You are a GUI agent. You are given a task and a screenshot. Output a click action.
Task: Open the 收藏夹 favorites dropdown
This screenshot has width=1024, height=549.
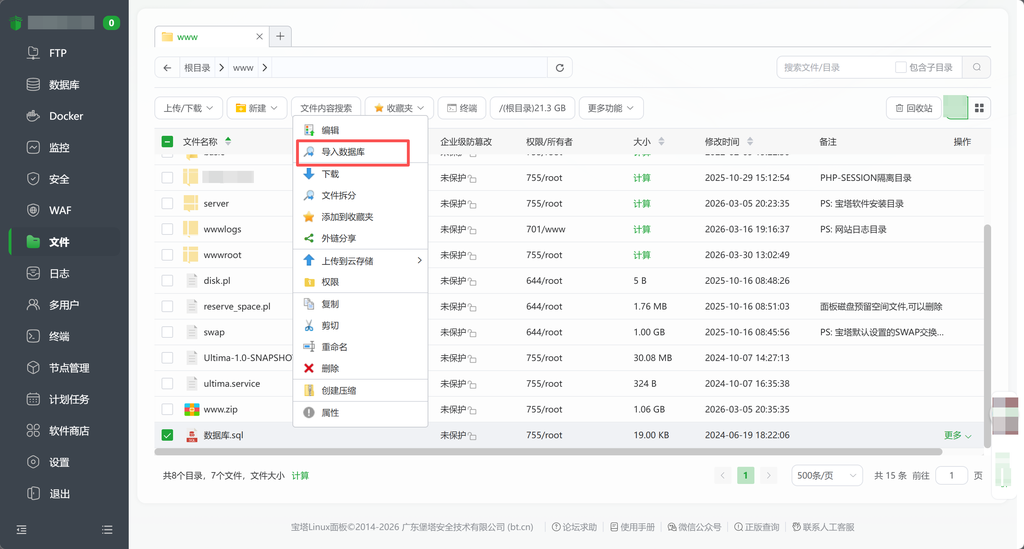[399, 108]
